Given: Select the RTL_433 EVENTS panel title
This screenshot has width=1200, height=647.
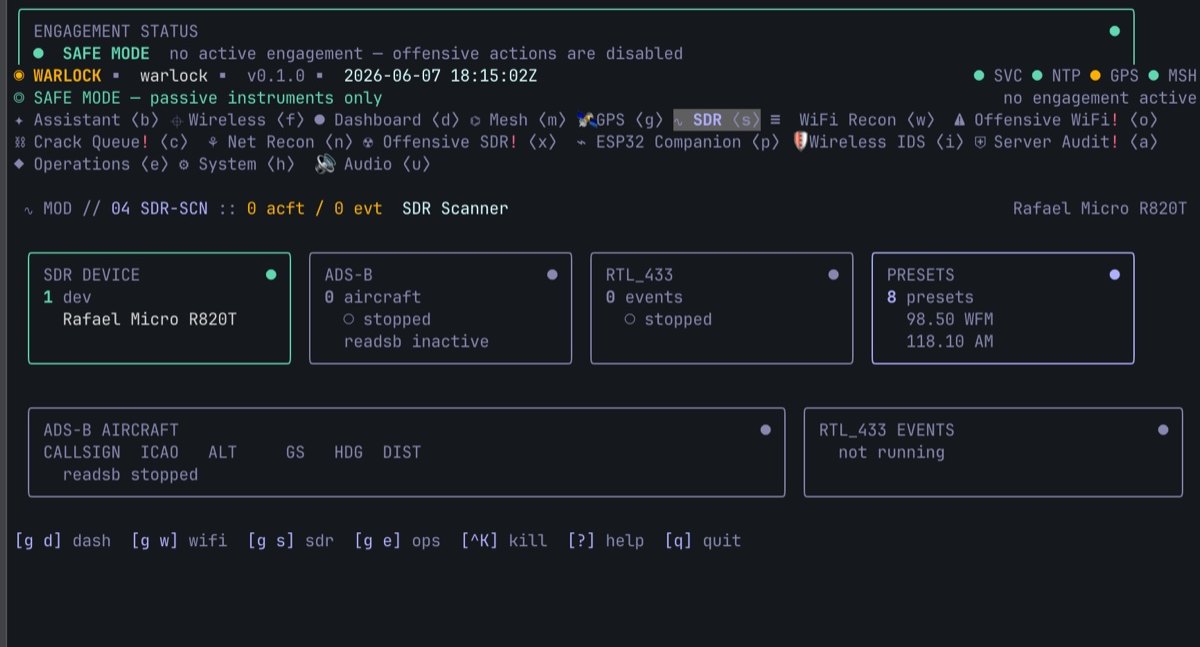Looking at the screenshot, I should click(887, 430).
